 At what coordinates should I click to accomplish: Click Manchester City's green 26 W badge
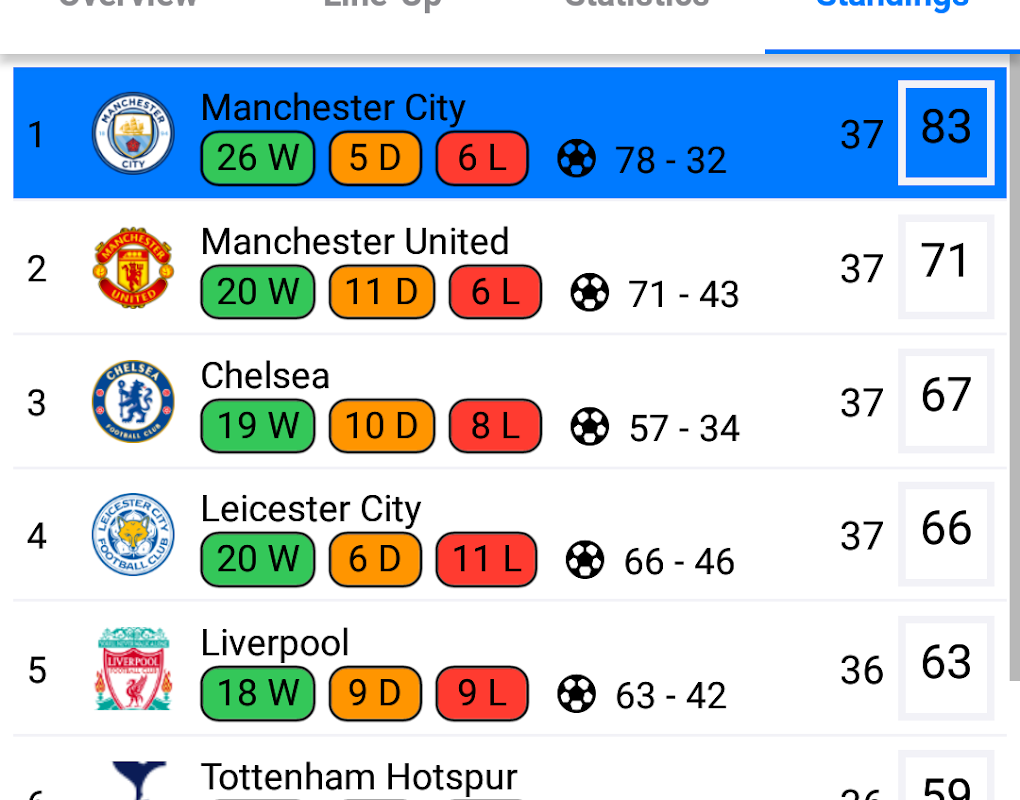[x=258, y=158]
